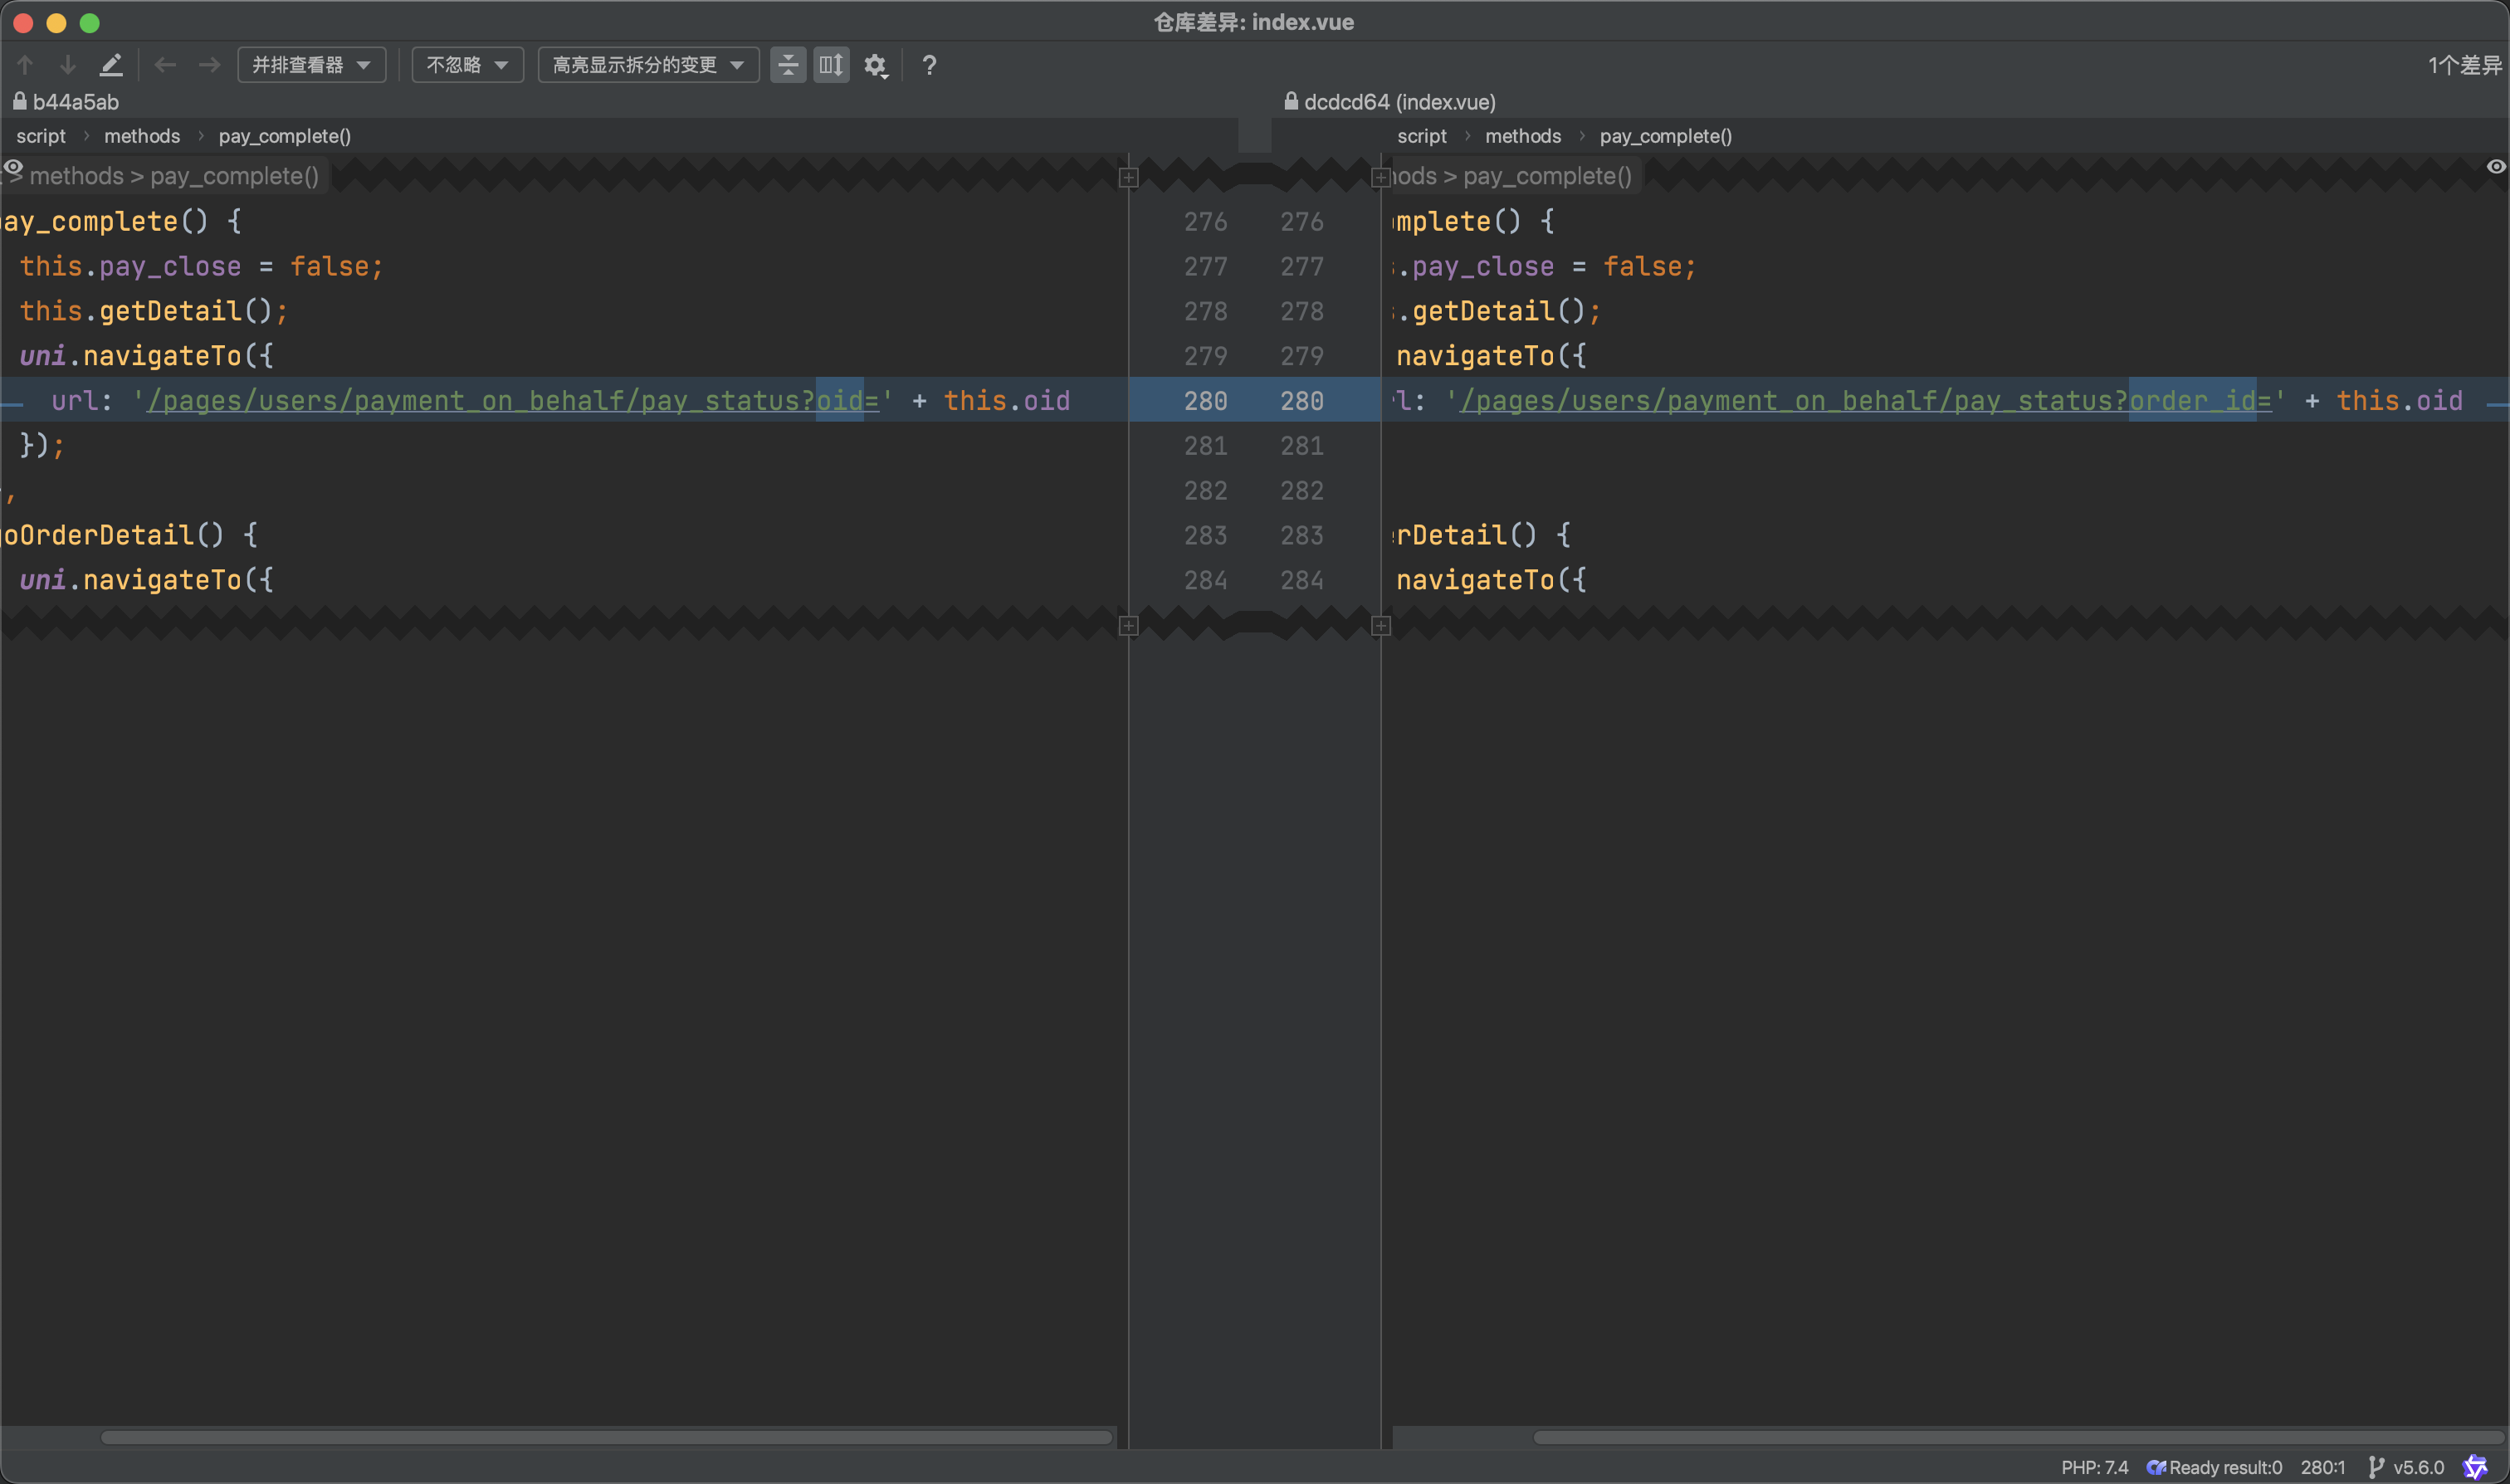Click the right pane horizontal scrollbar

2018,1437
